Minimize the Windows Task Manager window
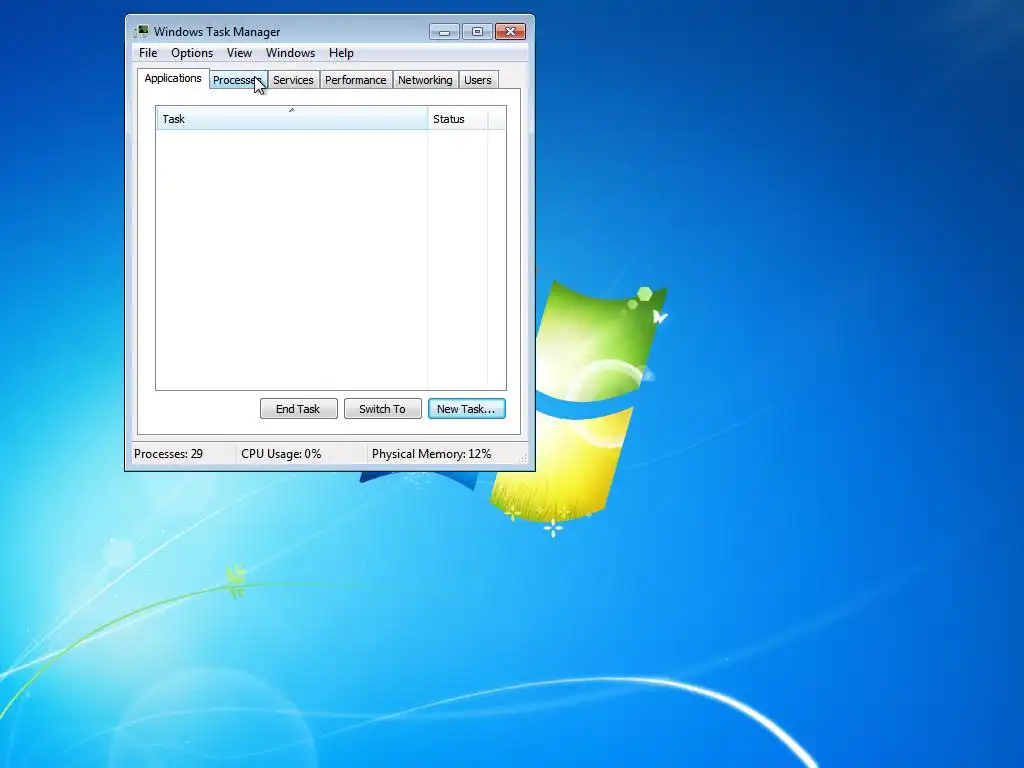 (444, 31)
